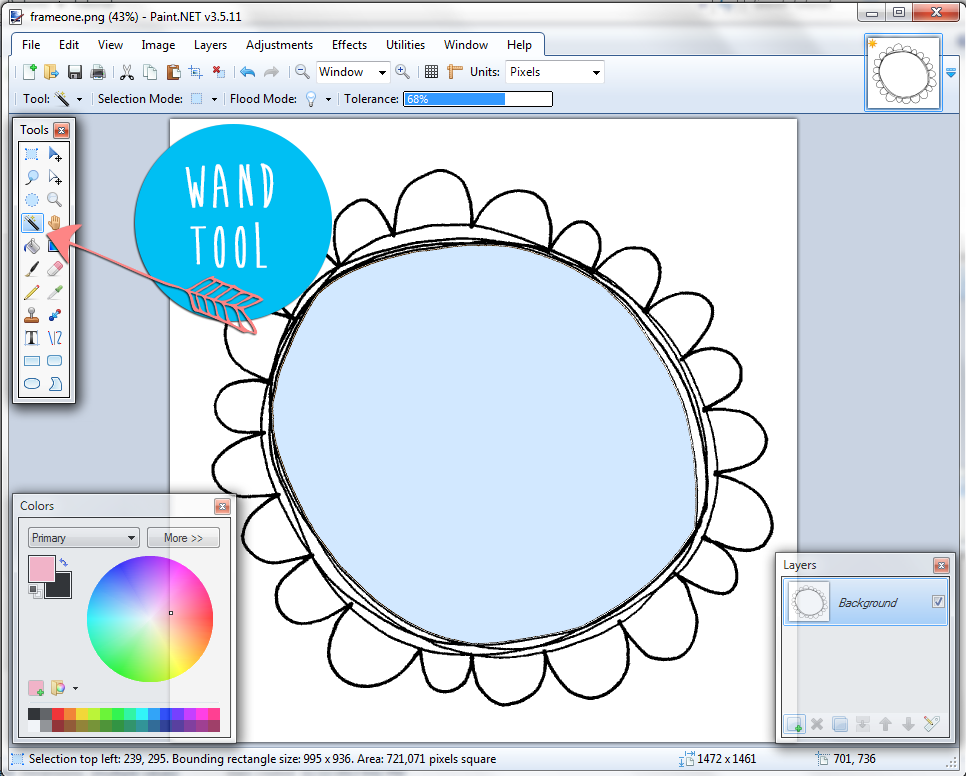This screenshot has width=966, height=776.
Task: Switch to the Magic Wand tool
Action: [x=31, y=223]
